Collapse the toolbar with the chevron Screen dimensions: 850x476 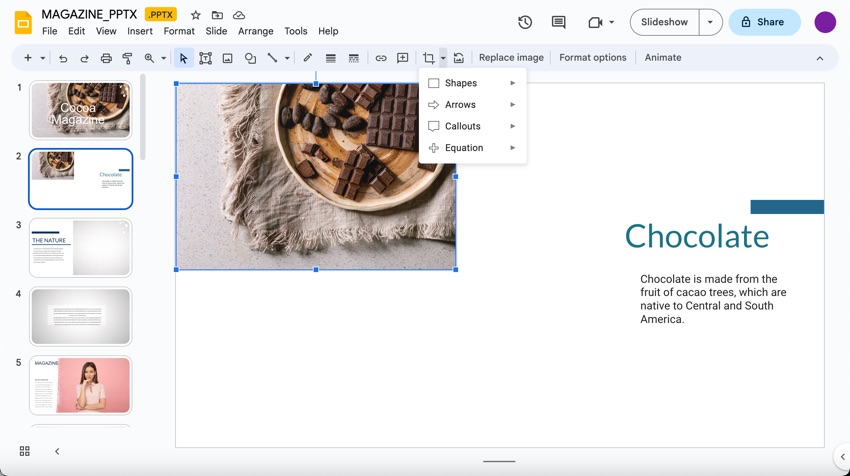click(820, 58)
